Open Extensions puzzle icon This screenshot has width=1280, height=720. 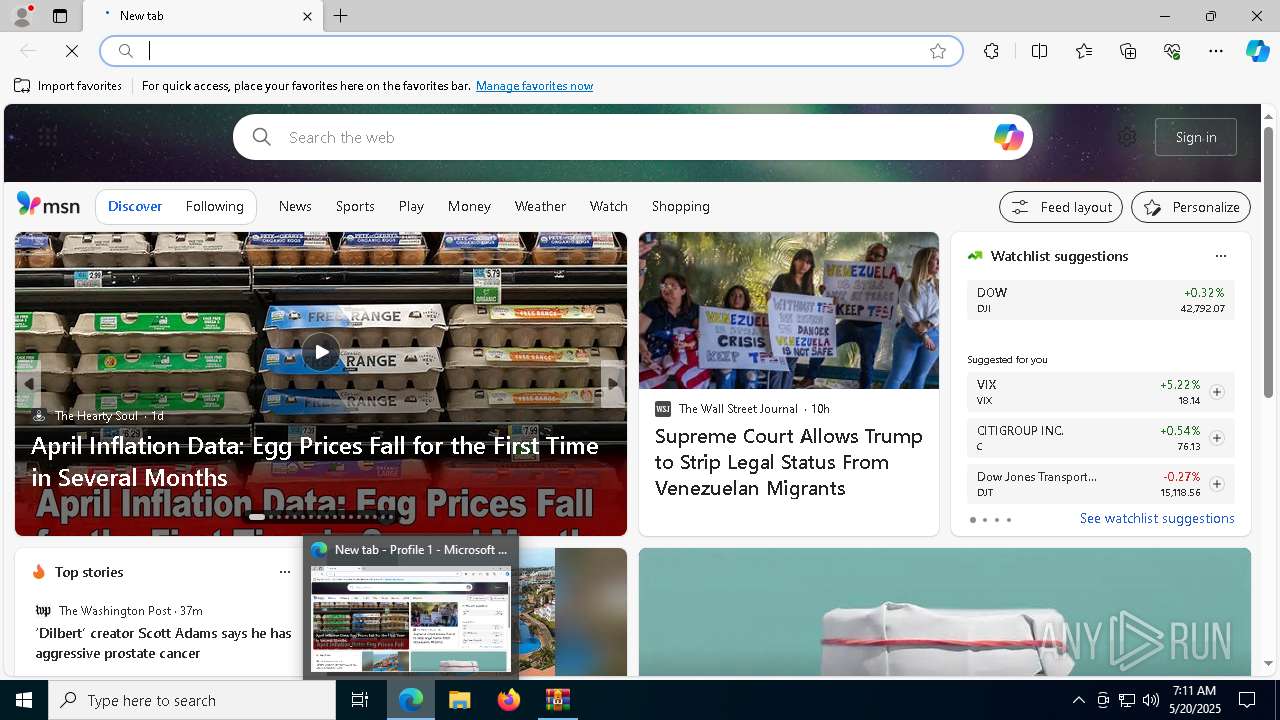pyautogui.click(x=991, y=51)
